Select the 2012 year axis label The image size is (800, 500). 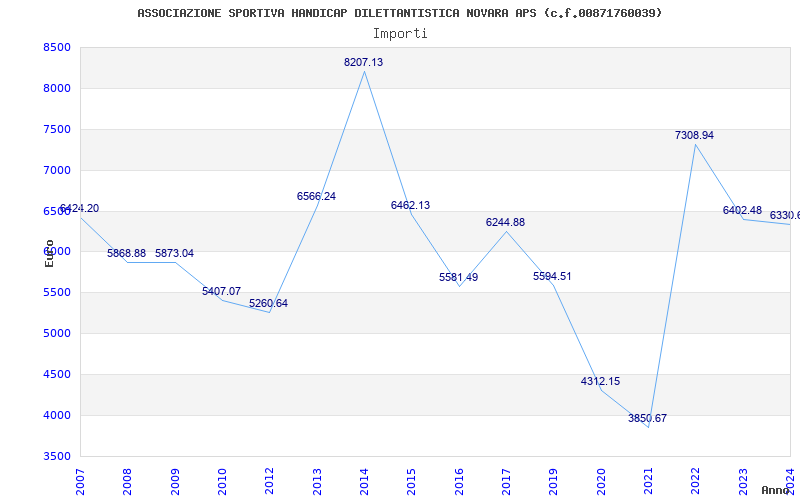point(269,481)
